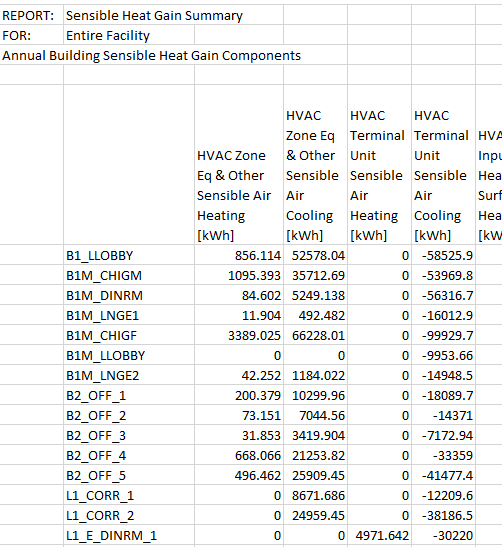
Task: Select zone name cell L1_CORR_1
Action: click(x=129, y=495)
